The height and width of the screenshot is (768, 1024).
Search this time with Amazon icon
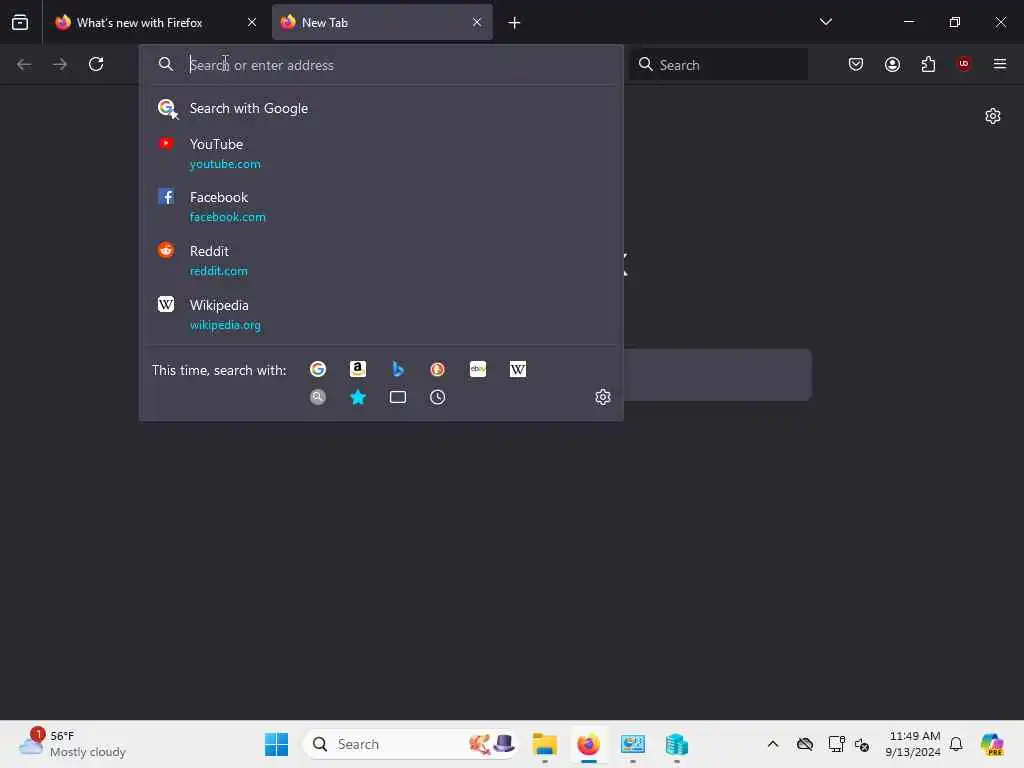pos(358,370)
